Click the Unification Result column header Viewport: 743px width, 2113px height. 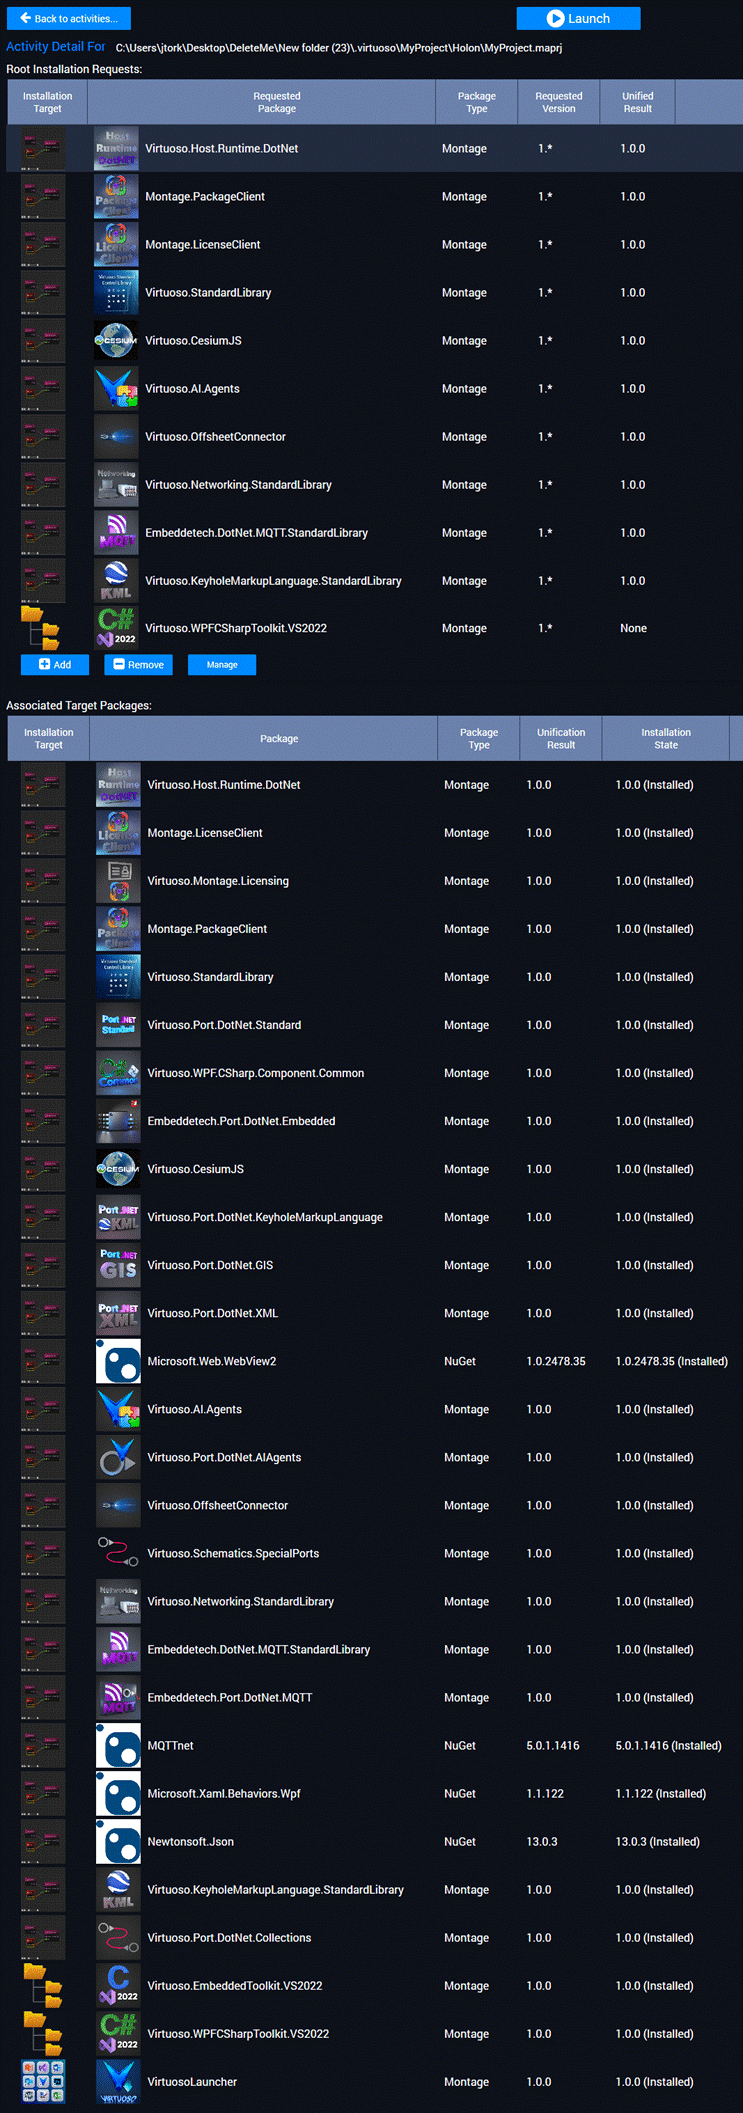561,738
